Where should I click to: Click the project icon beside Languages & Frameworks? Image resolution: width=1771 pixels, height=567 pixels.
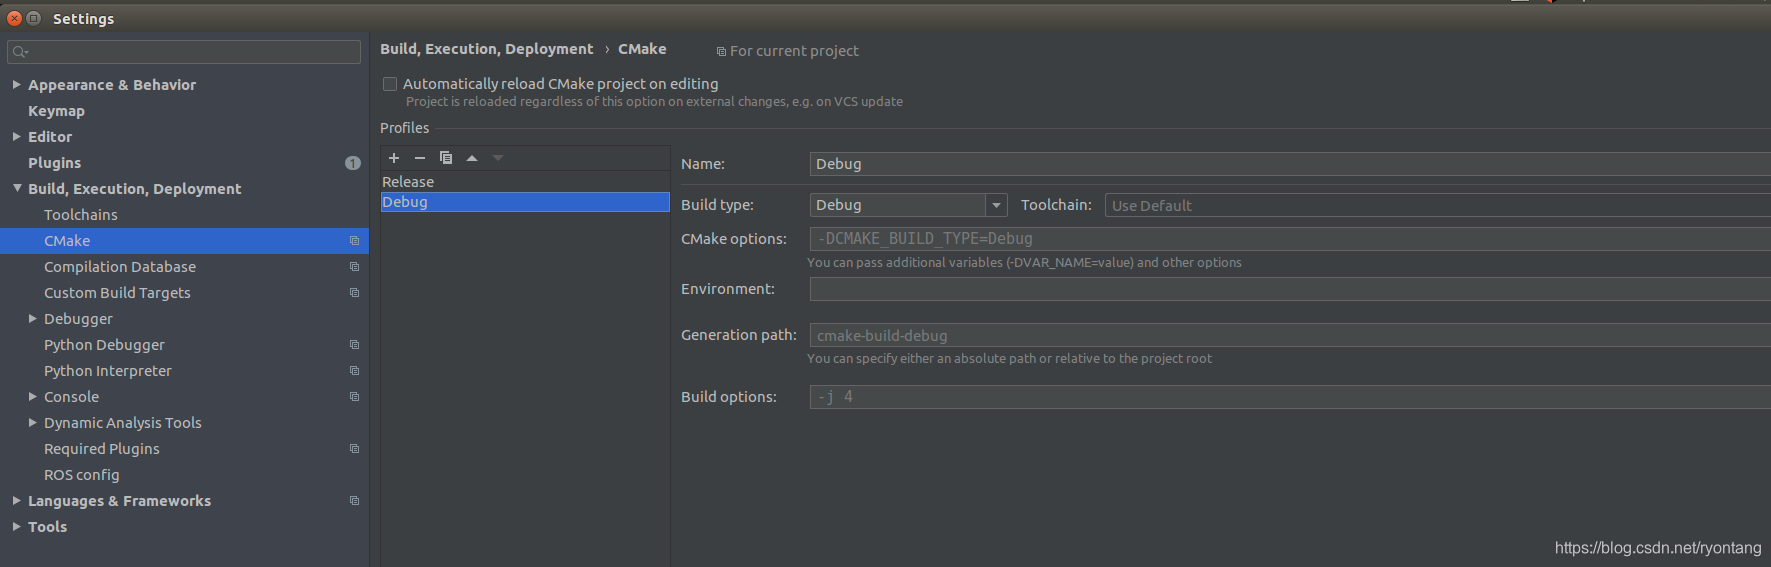(354, 501)
